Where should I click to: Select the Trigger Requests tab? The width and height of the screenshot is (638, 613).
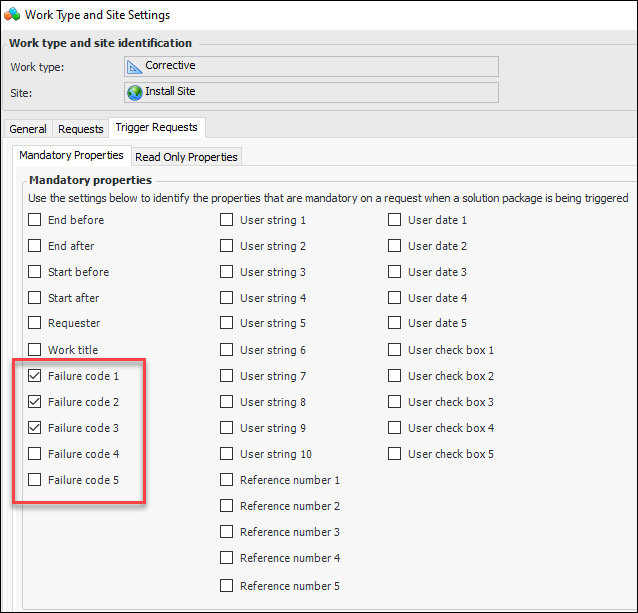157,128
